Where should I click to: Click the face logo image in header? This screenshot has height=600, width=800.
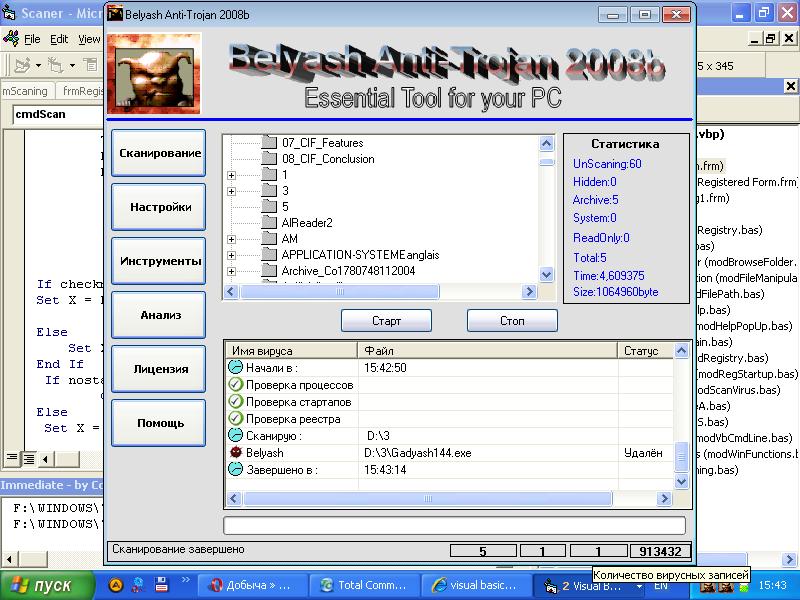pos(154,74)
